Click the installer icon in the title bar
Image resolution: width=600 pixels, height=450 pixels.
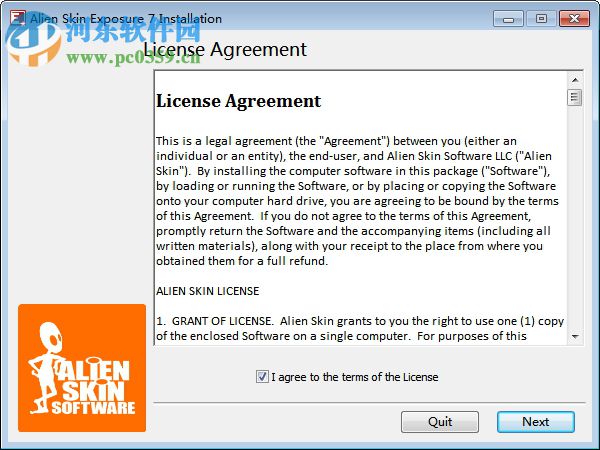pos(18,18)
